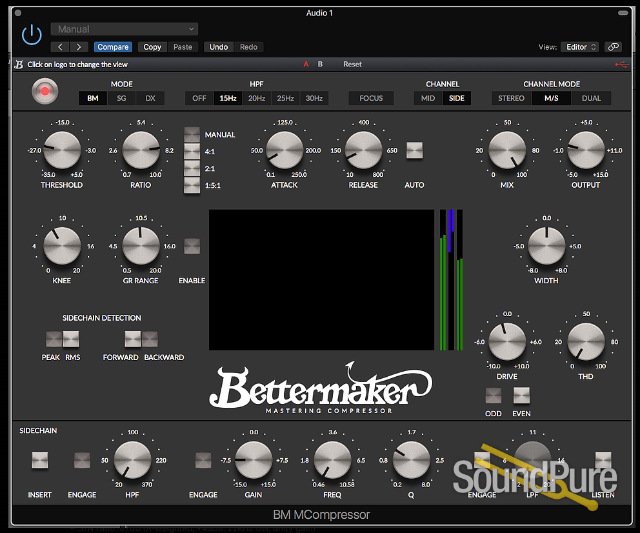The image size is (640, 533).
Task: Select the MANUAL ratio switch
Action: pos(192,135)
